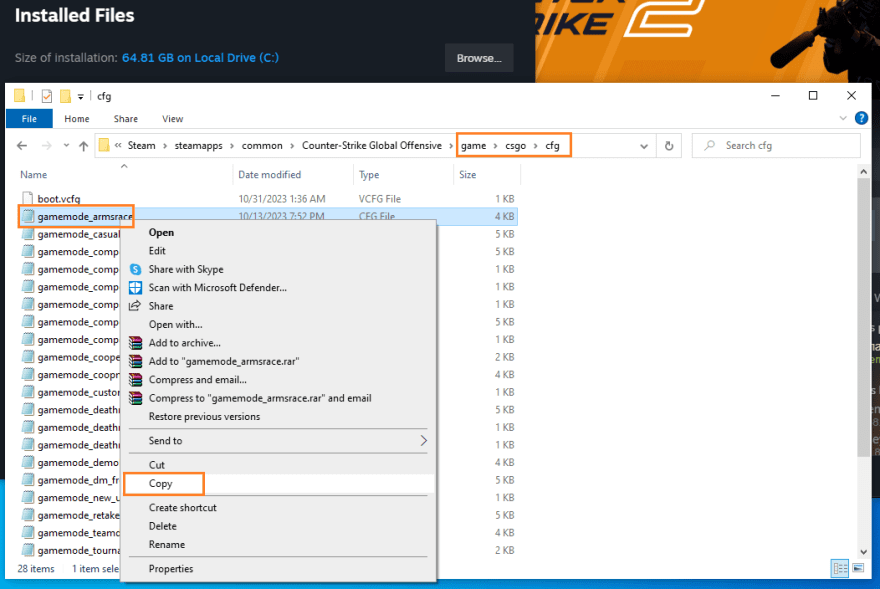Viewport: 880px width, 589px height.
Task: Switch to details view button
Action: [840, 569]
